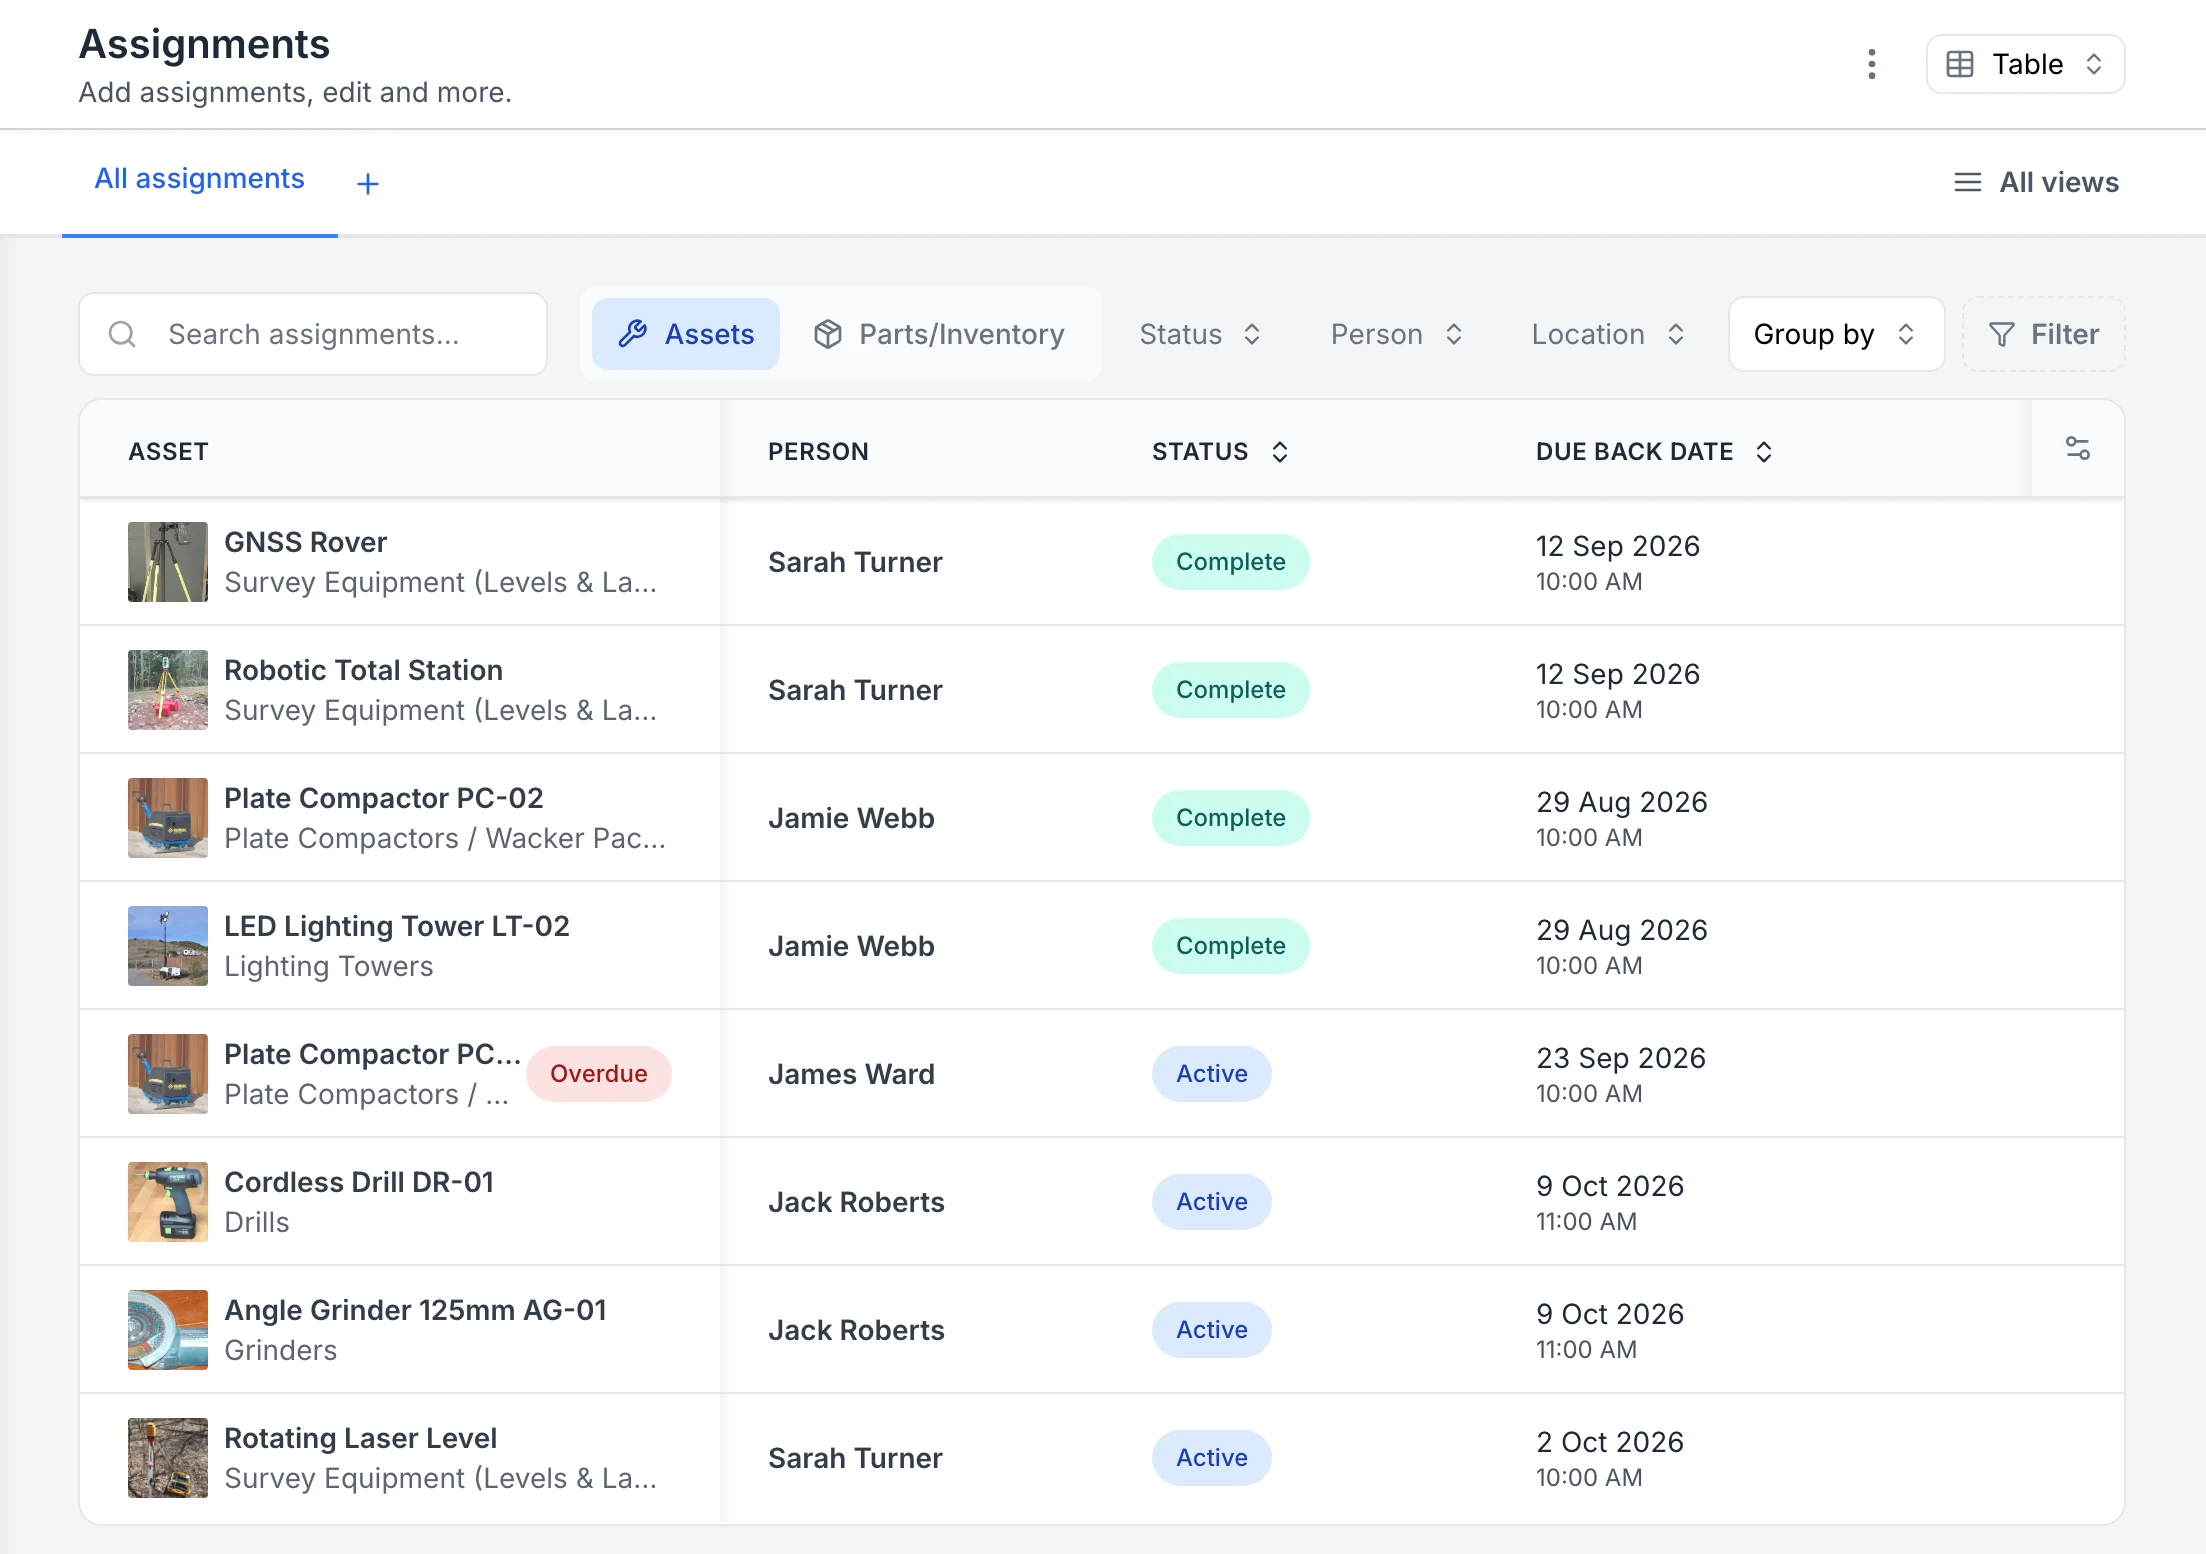2206x1554 pixels.
Task: Open column settings sliders icon
Action: (x=2078, y=449)
